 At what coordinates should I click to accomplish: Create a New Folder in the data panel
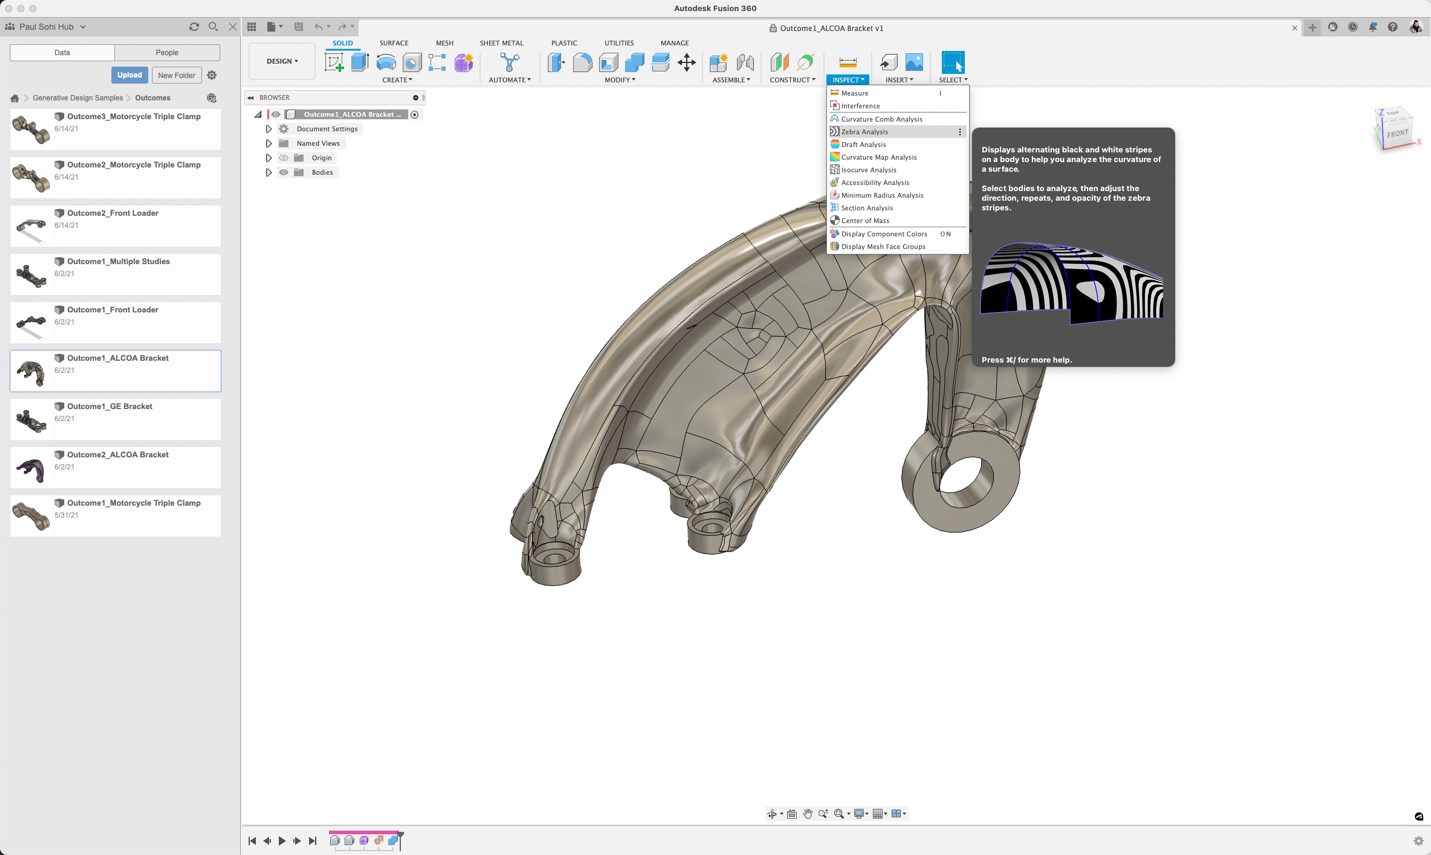click(176, 74)
